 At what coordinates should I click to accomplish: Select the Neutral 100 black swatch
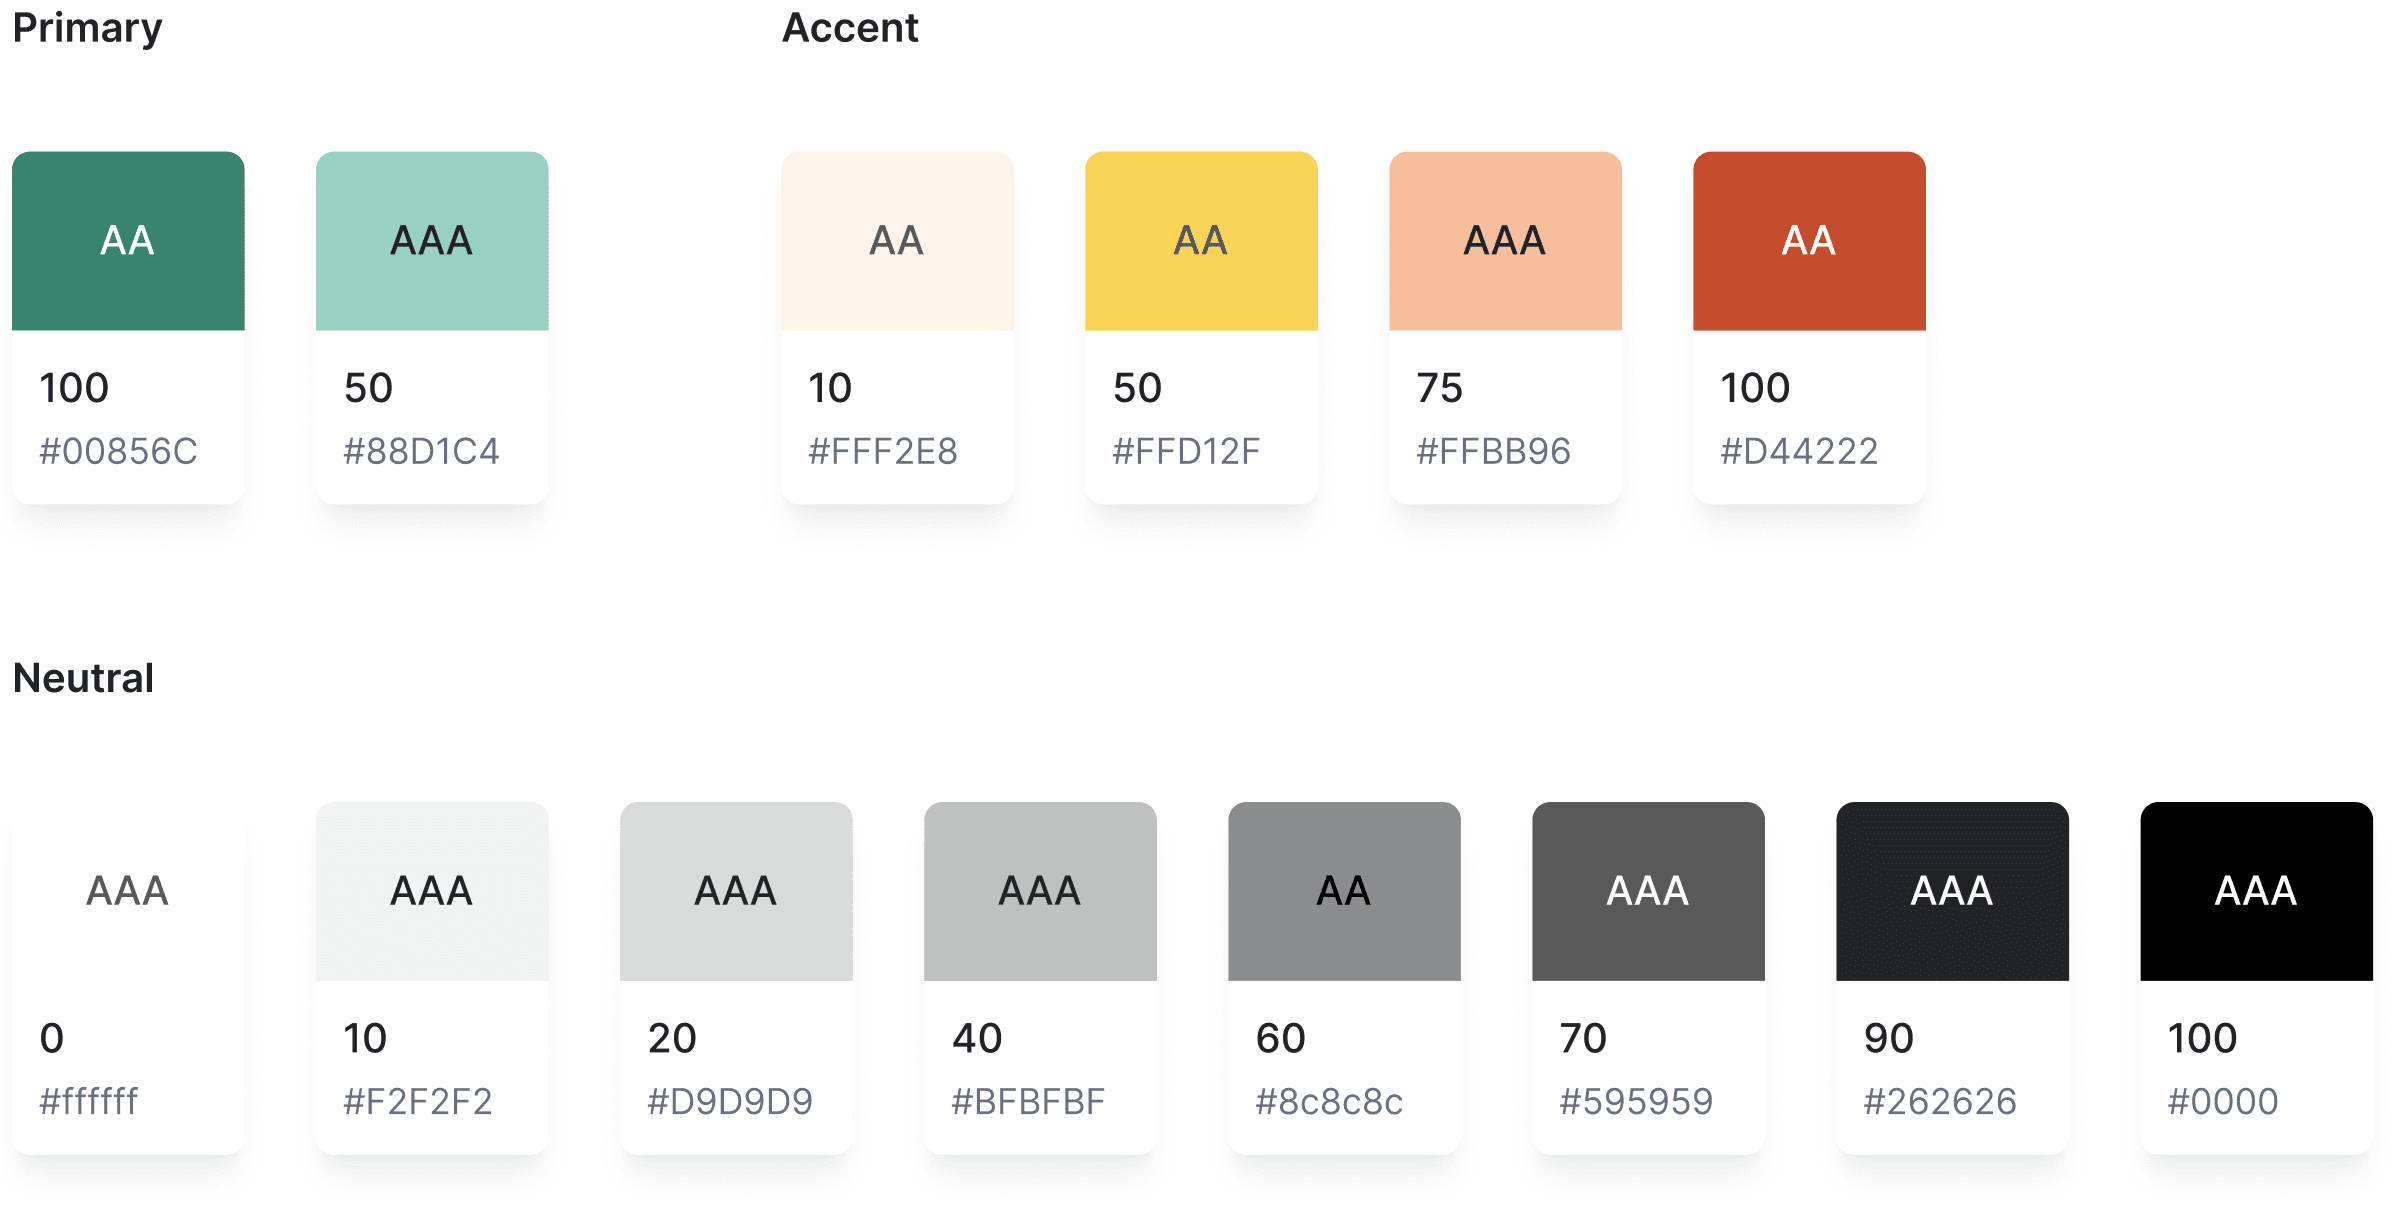pos(2256,891)
